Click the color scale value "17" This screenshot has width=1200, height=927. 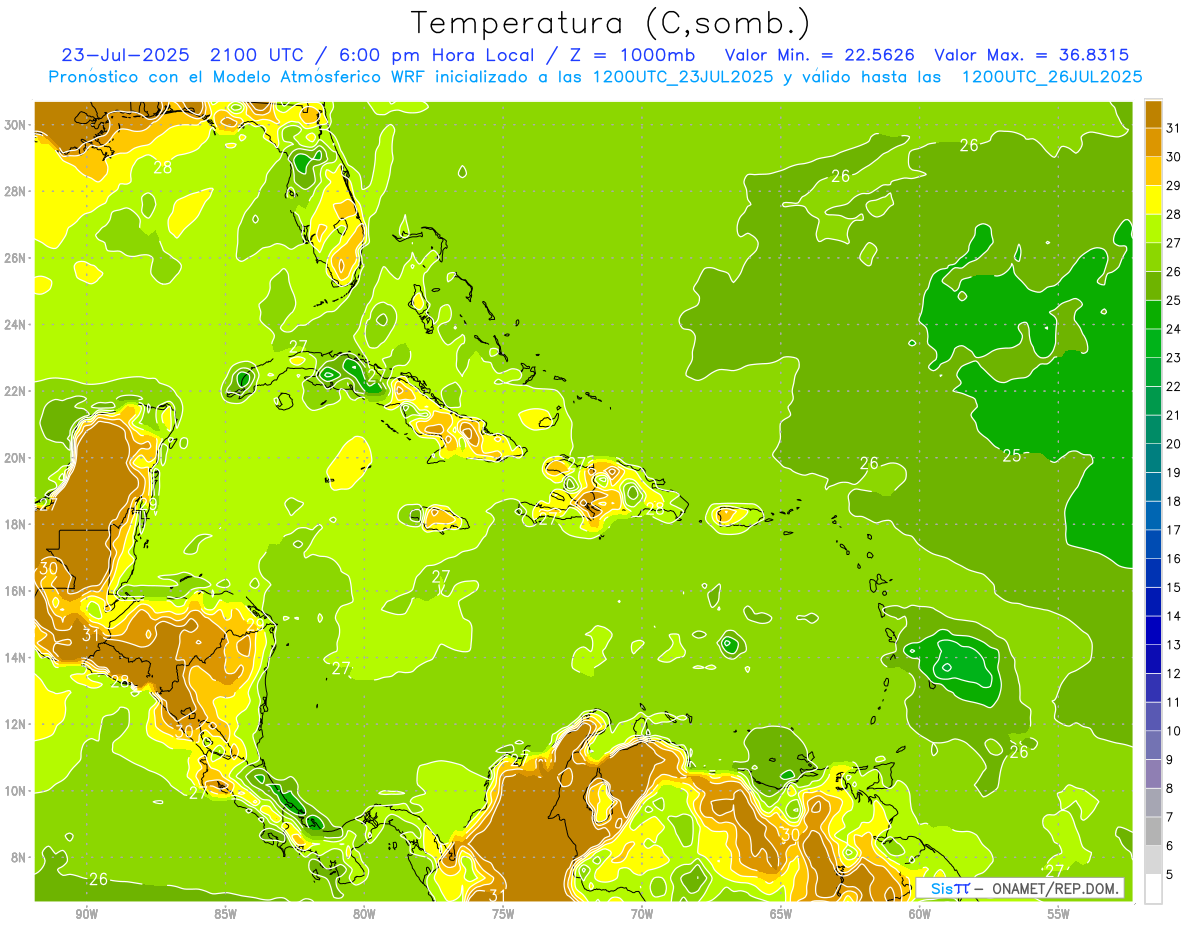(x=1174, y=530)
